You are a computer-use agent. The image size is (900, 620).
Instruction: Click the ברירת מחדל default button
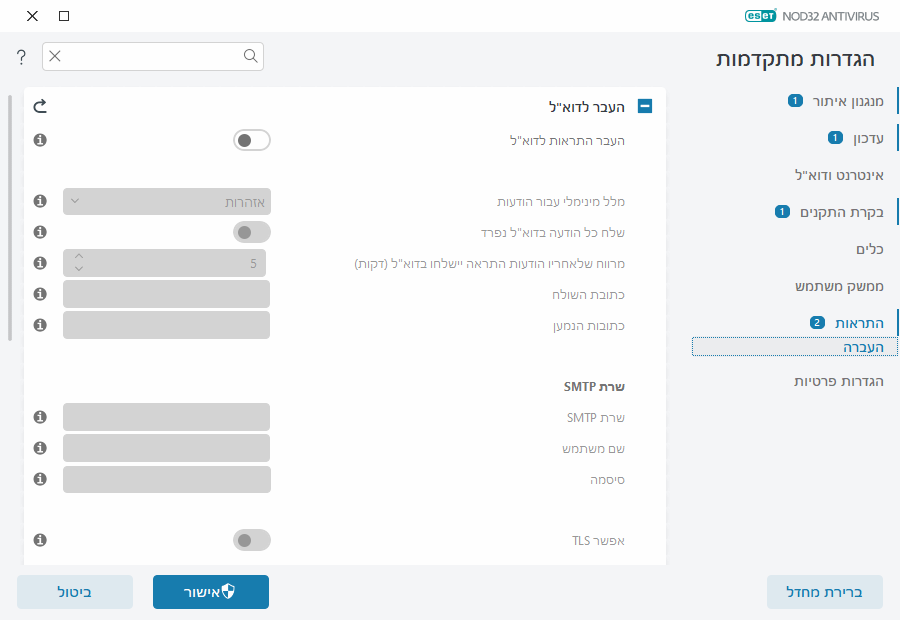click(x=825, y=591)
